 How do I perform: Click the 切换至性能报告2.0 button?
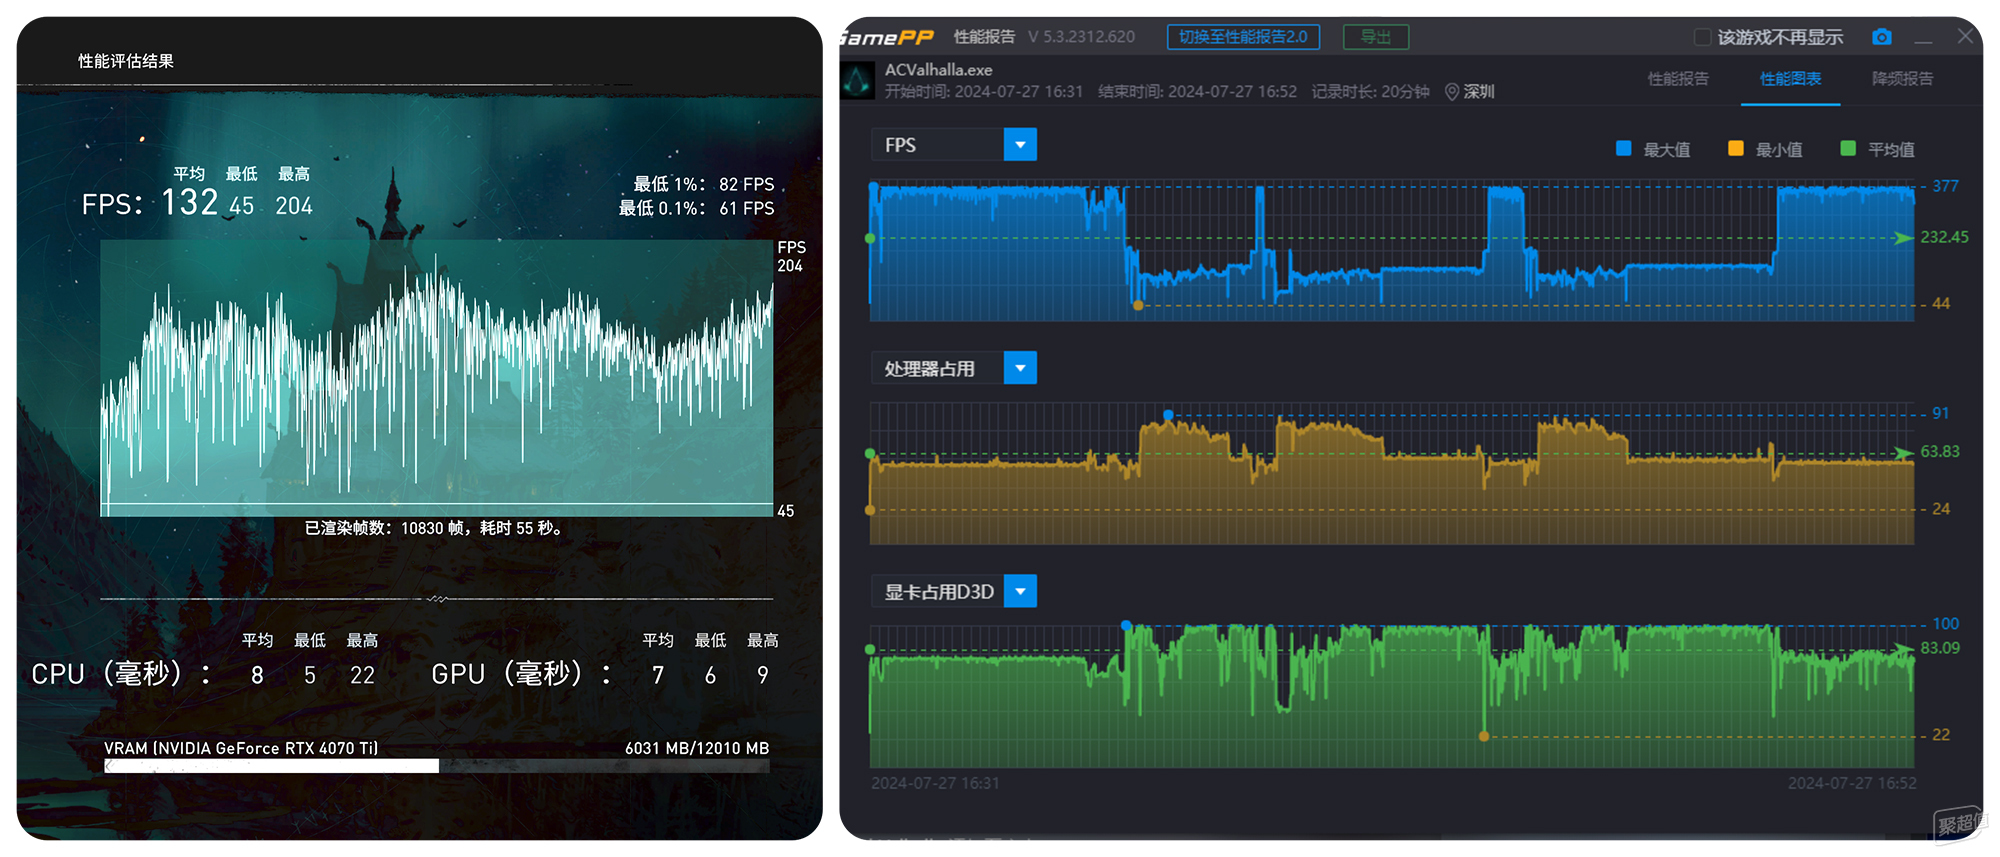pos(1243,37)
